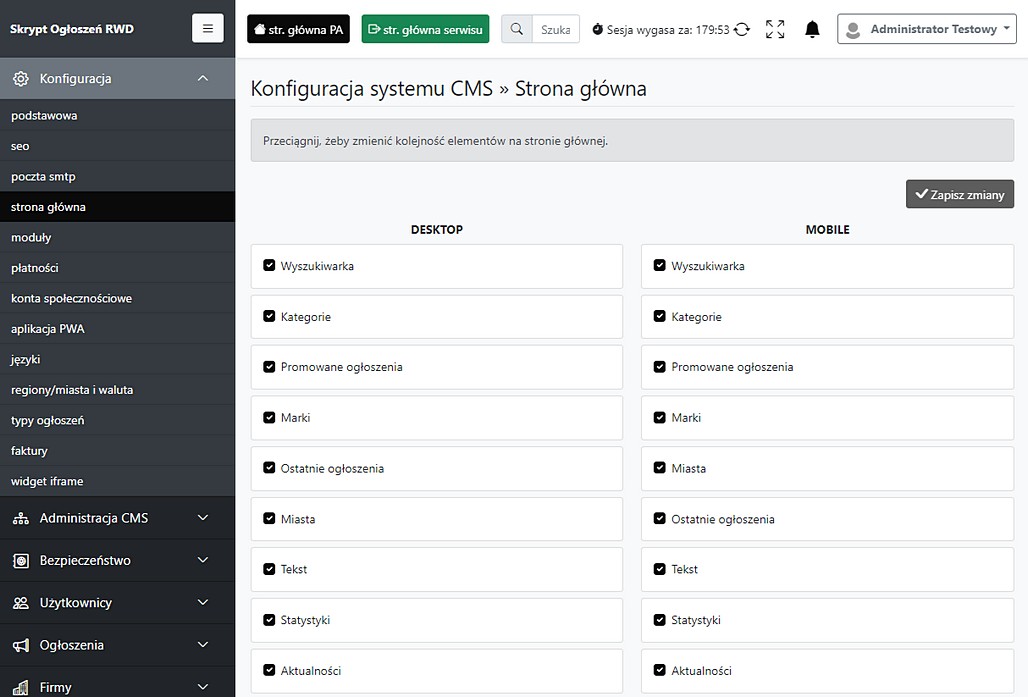Toggle Statystyki checkbox in DESKTOP column
Screen dimensions: 1028x697
269,620
